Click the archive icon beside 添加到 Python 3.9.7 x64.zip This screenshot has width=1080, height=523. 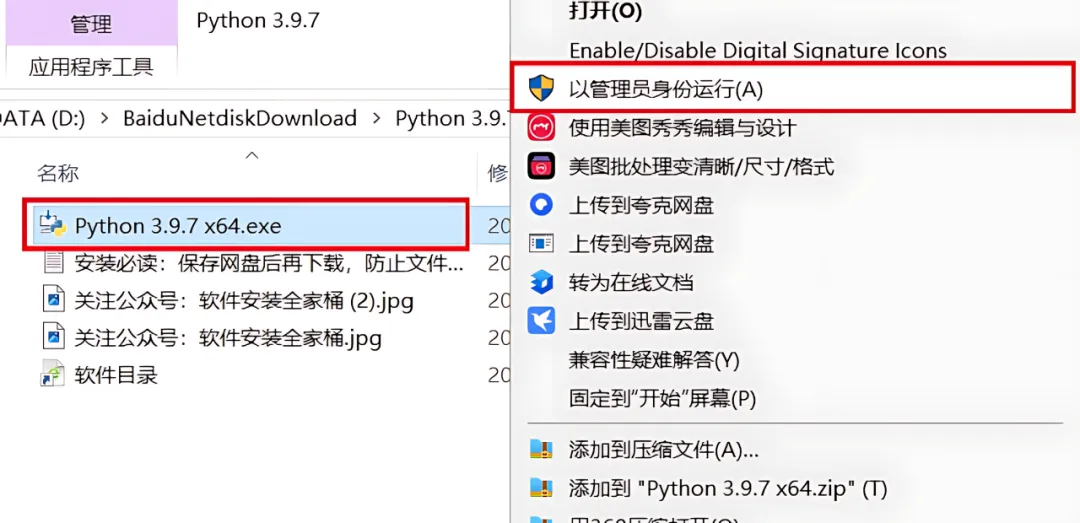[541, 489]
